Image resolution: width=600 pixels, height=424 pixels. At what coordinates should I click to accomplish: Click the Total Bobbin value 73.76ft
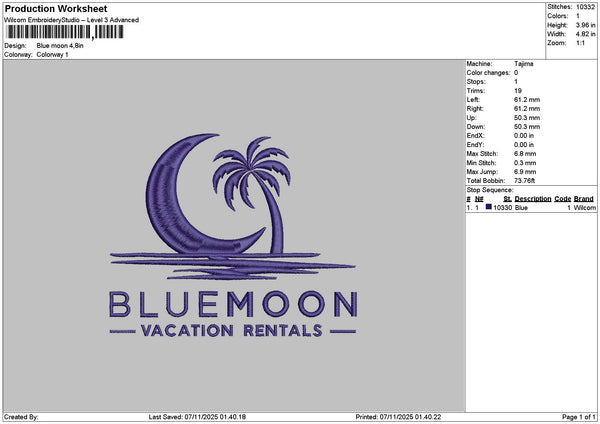(525, 181)
